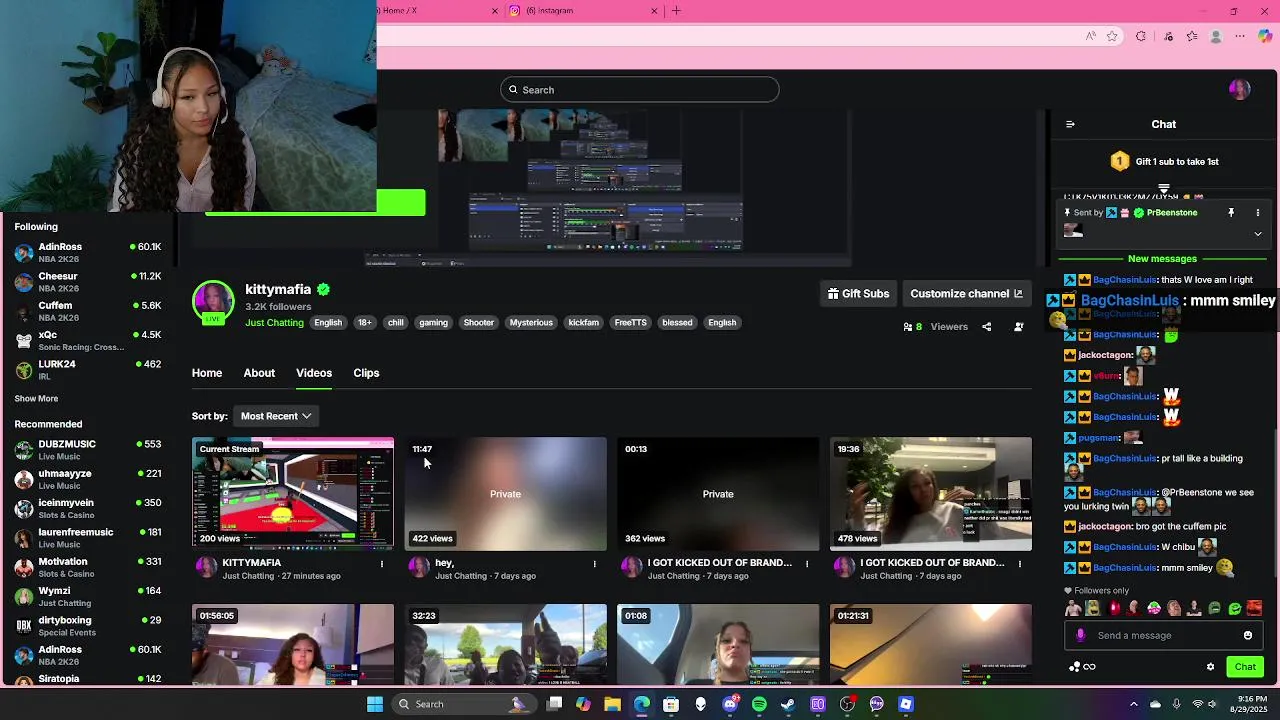Open the Current Stream video thumbnail

[293, 494]
